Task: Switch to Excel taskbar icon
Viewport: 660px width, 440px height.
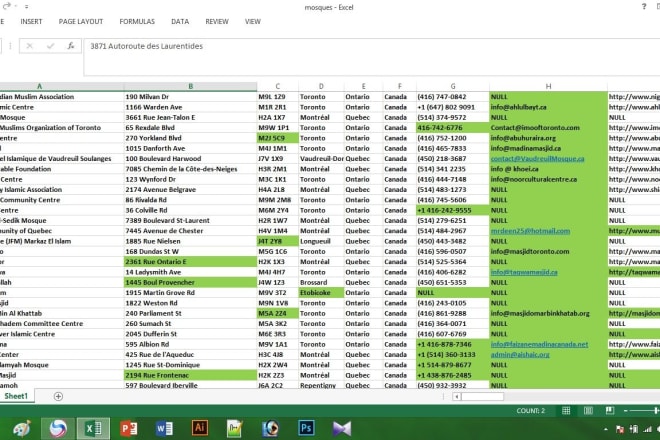Action: (x=93, y=429)
